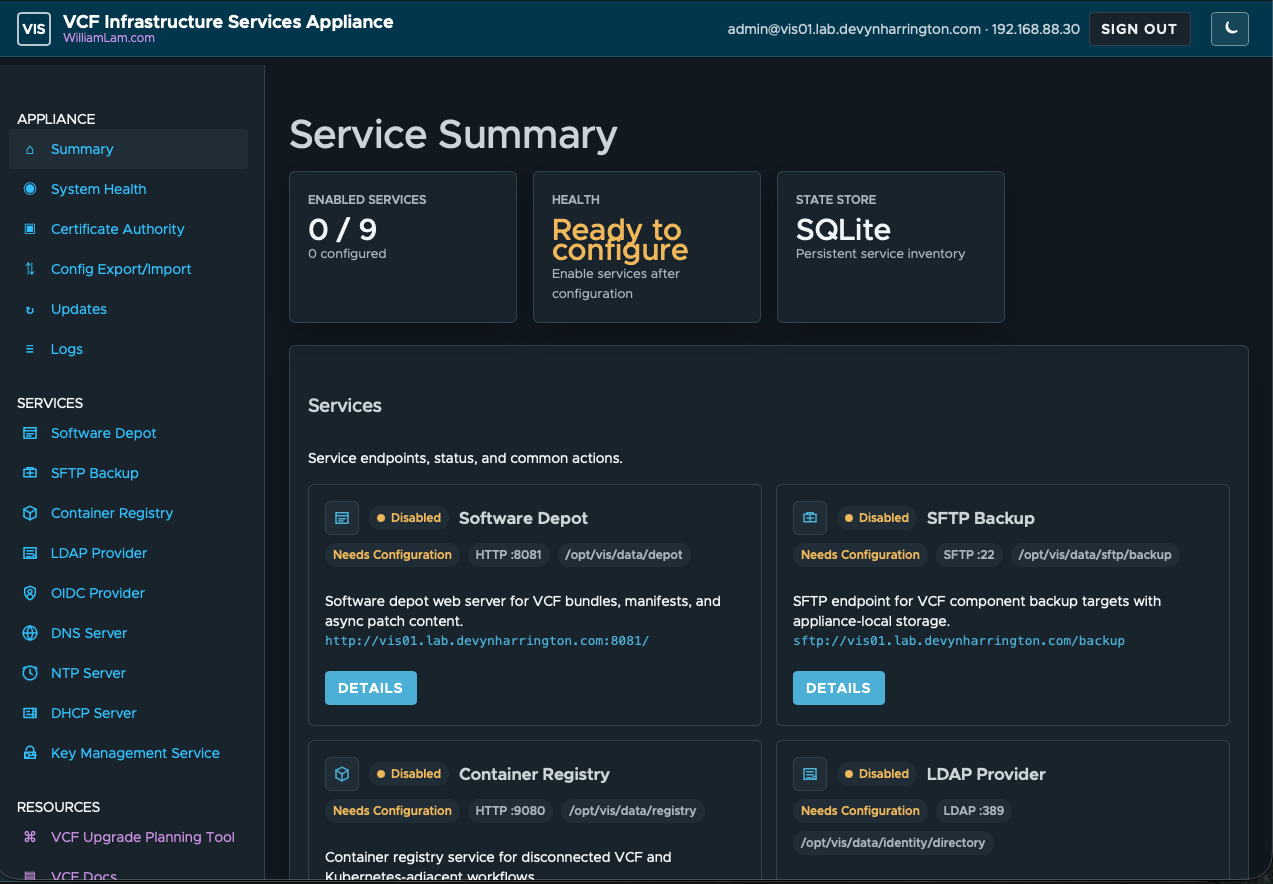Open DNS Server in sidebar
Screen dimensions: 1273x884
pyautogui.click(x=128, y=633)
